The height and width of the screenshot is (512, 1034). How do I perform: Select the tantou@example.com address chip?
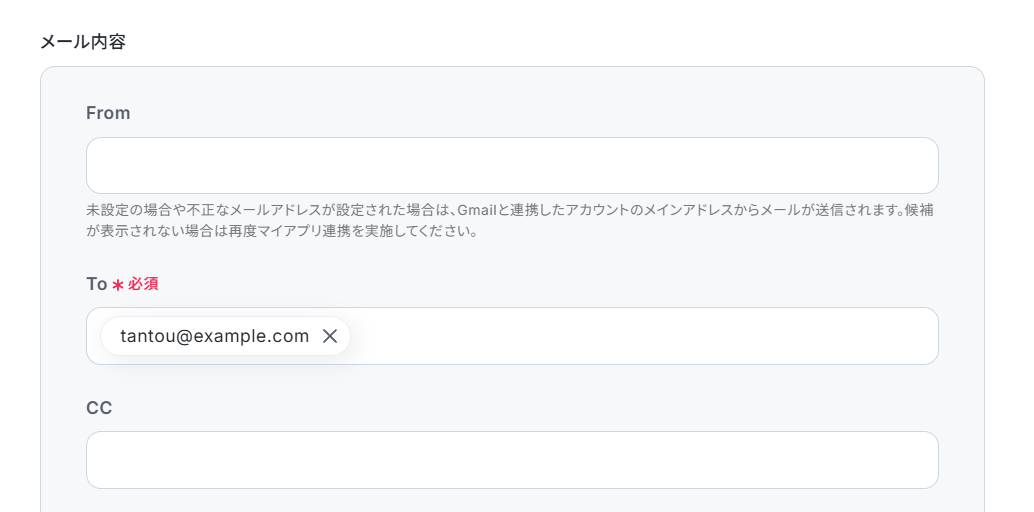214,336
